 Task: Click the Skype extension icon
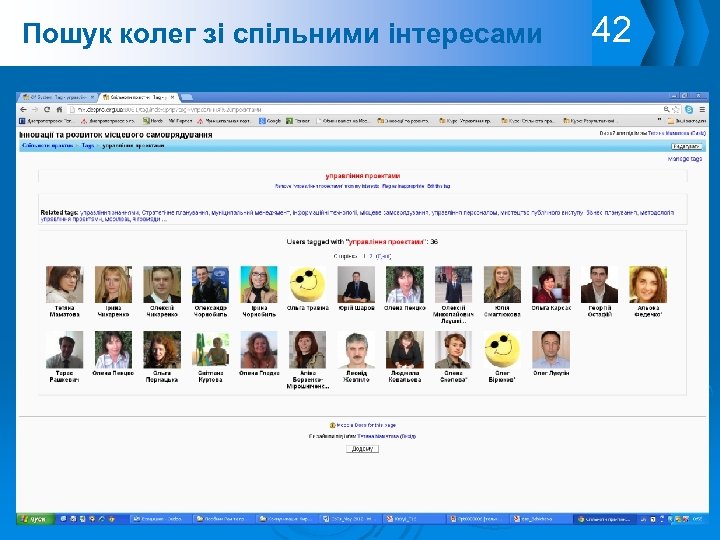[x=689, y=110]
